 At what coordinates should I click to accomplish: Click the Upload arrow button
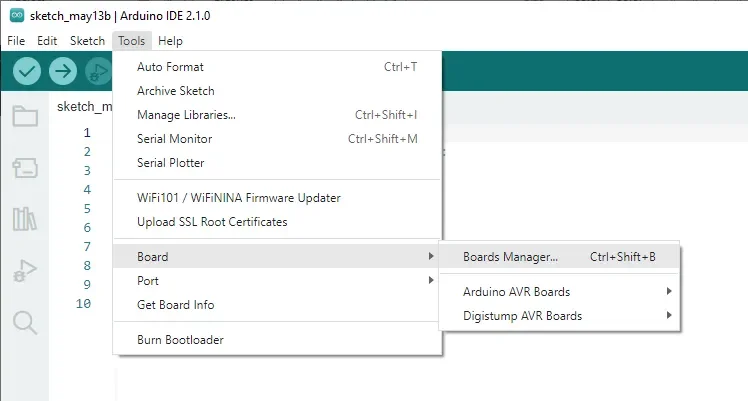[x=63, y=71]
